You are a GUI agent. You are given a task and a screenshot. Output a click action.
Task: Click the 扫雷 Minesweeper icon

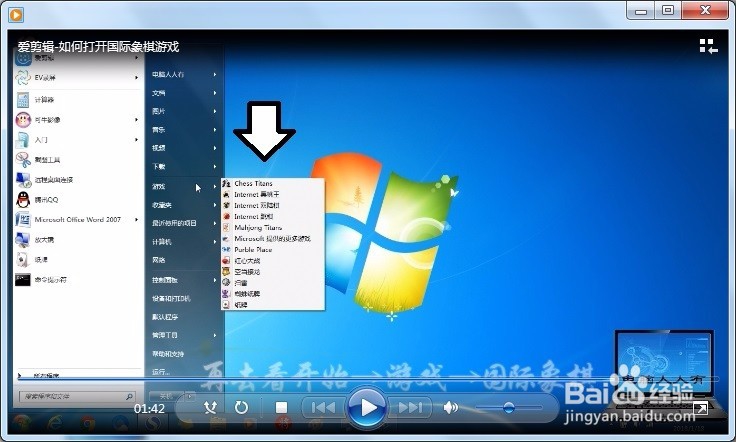click(x=226, y=282)
